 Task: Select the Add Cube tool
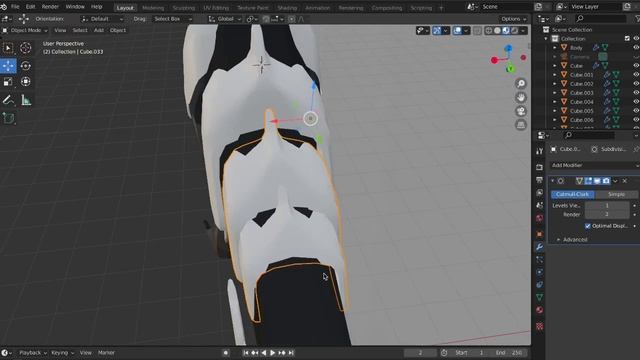click(x=8, y=118)
